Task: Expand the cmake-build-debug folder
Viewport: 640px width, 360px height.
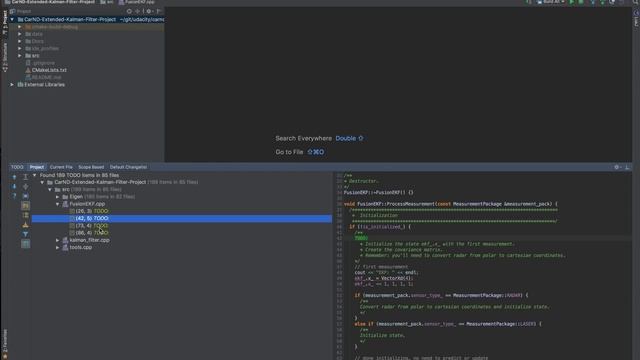Action: pos(20,27)
